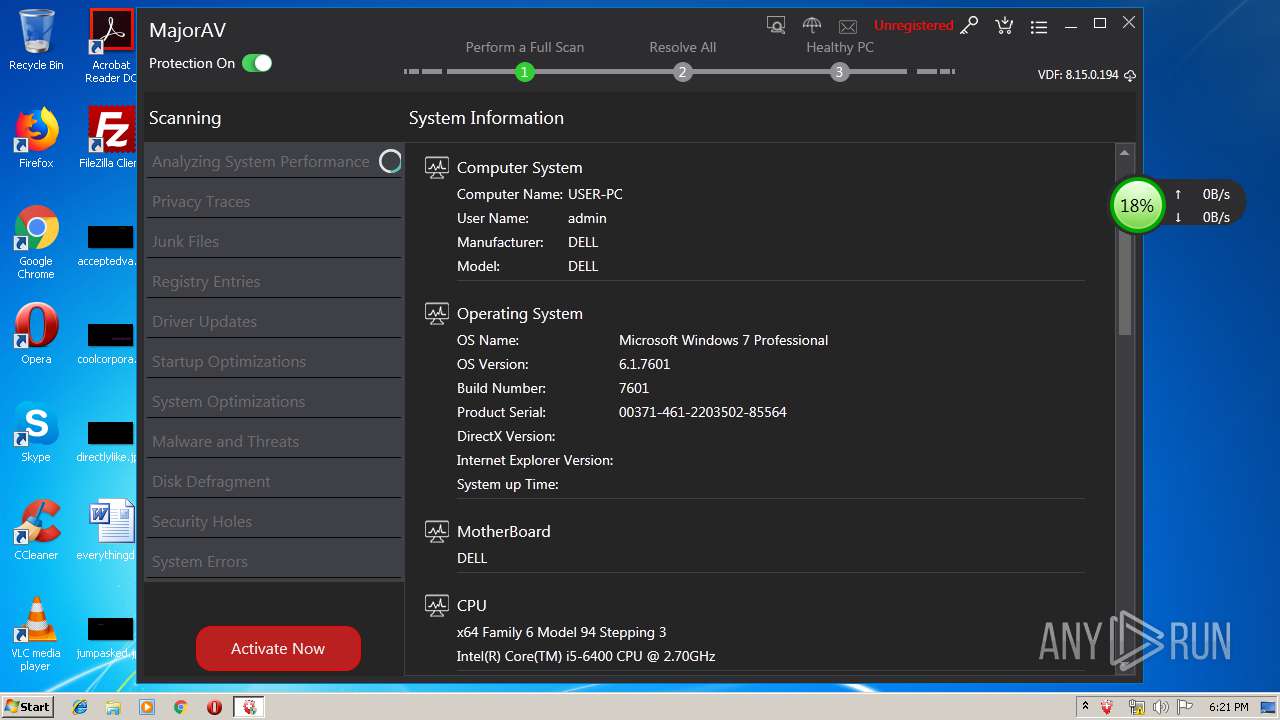Open the envelope messages icon

click(848, 27)
